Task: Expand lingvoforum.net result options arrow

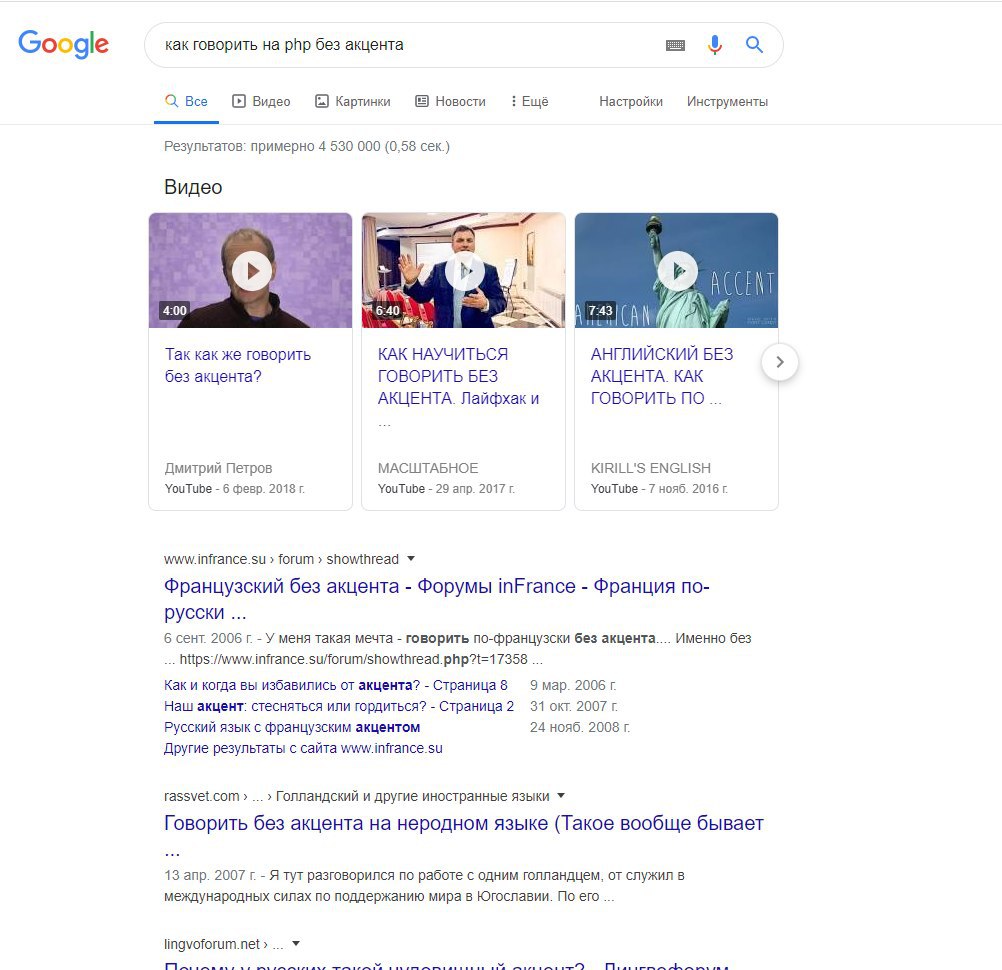Action: coord(296,943)
